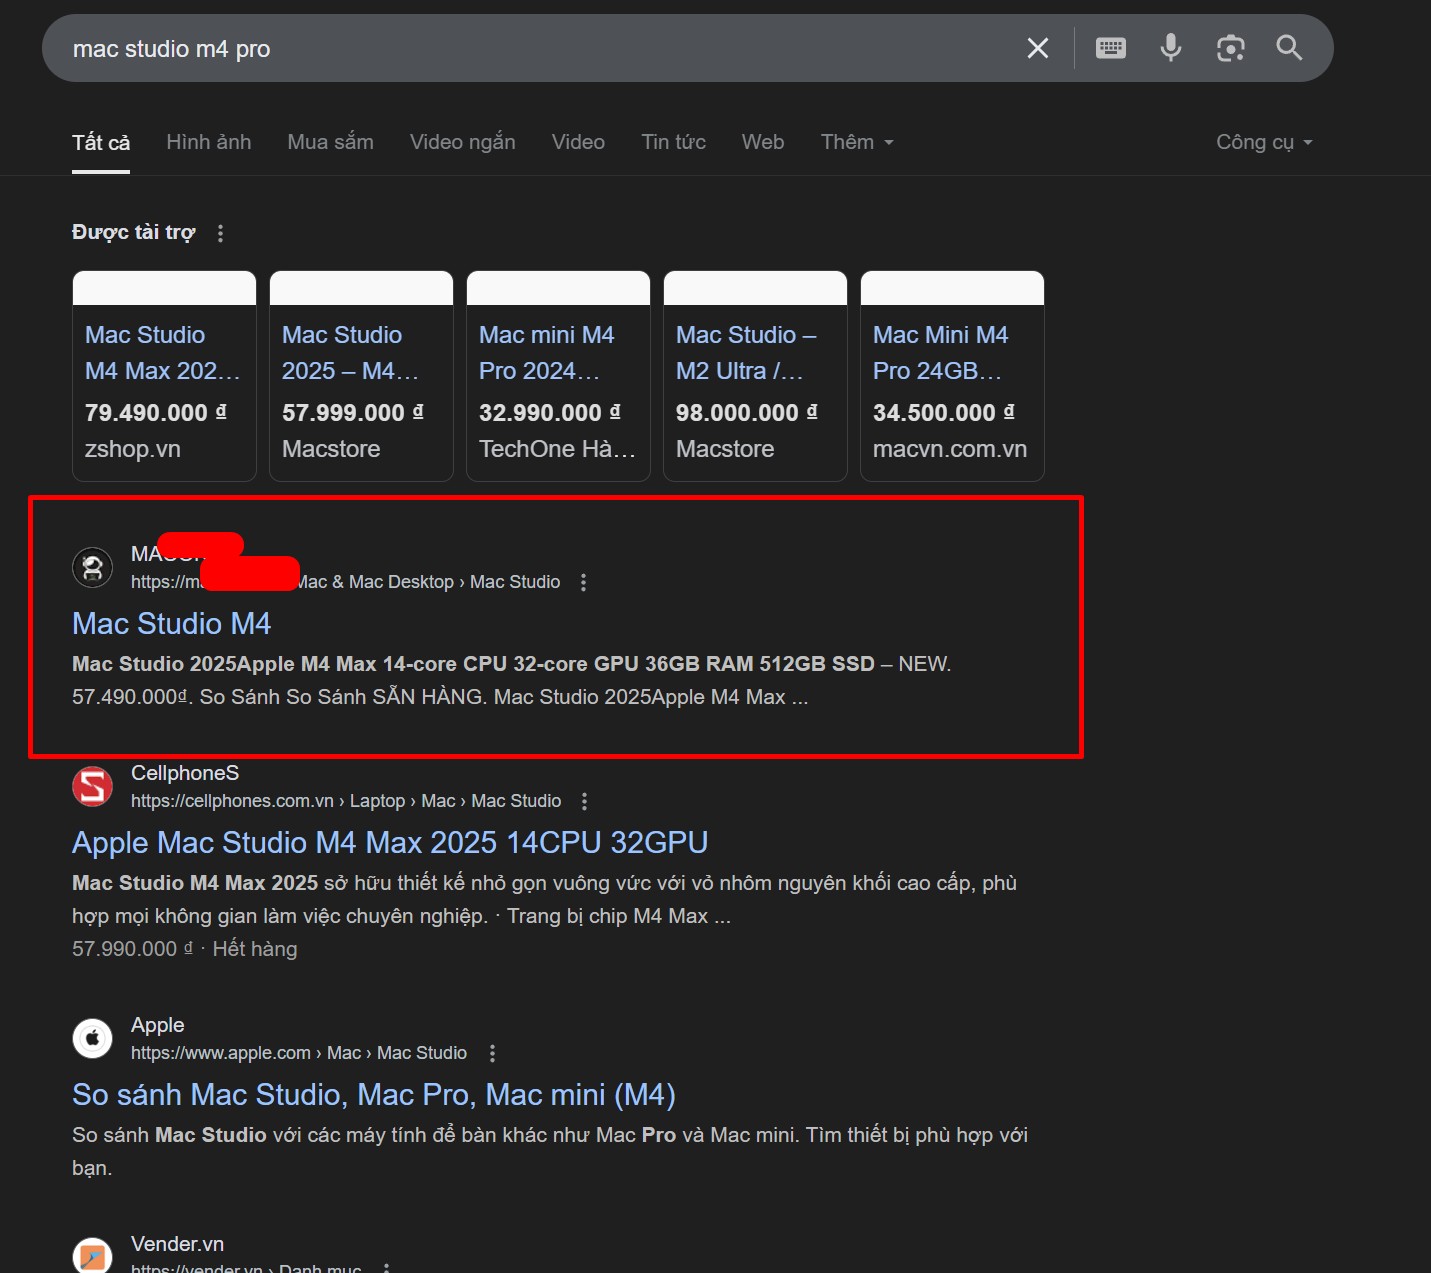Open 'So sánh Mac Studio, Mac Pro, Mac mini (M4)' link
This screenshot has height=1273, width=1431.
click(x=374, y=1095)
